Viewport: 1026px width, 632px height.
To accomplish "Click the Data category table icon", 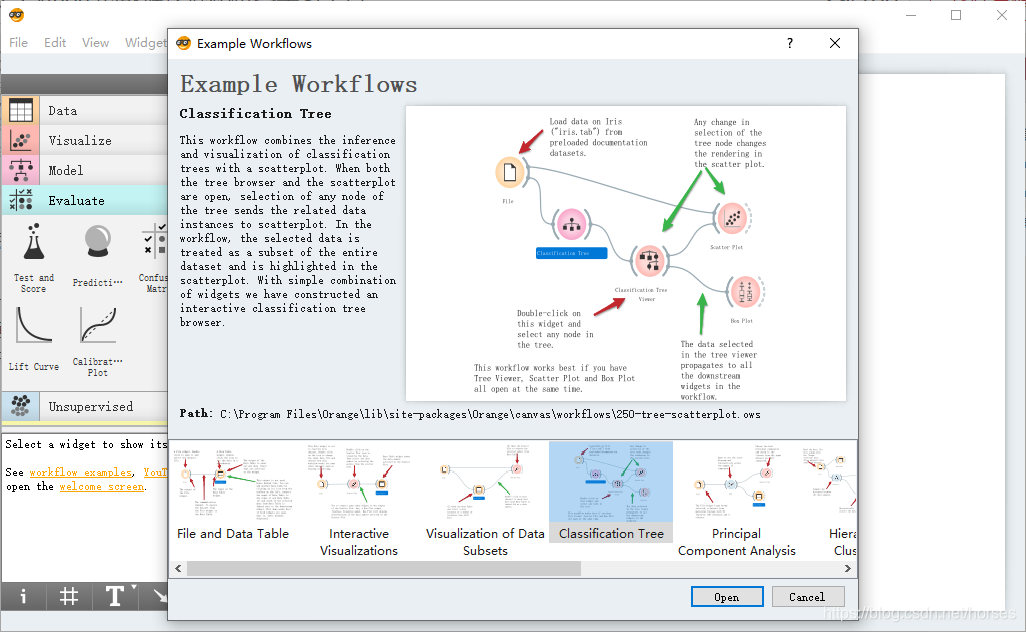I will click(x=21, y=111).
